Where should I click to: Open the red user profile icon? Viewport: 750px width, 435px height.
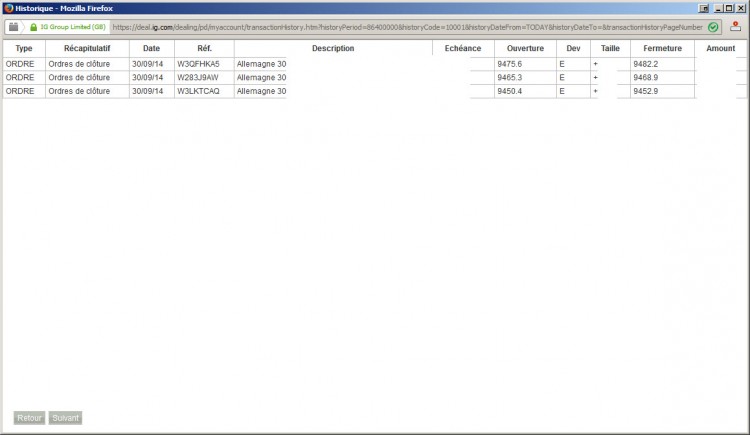(735, 27)
